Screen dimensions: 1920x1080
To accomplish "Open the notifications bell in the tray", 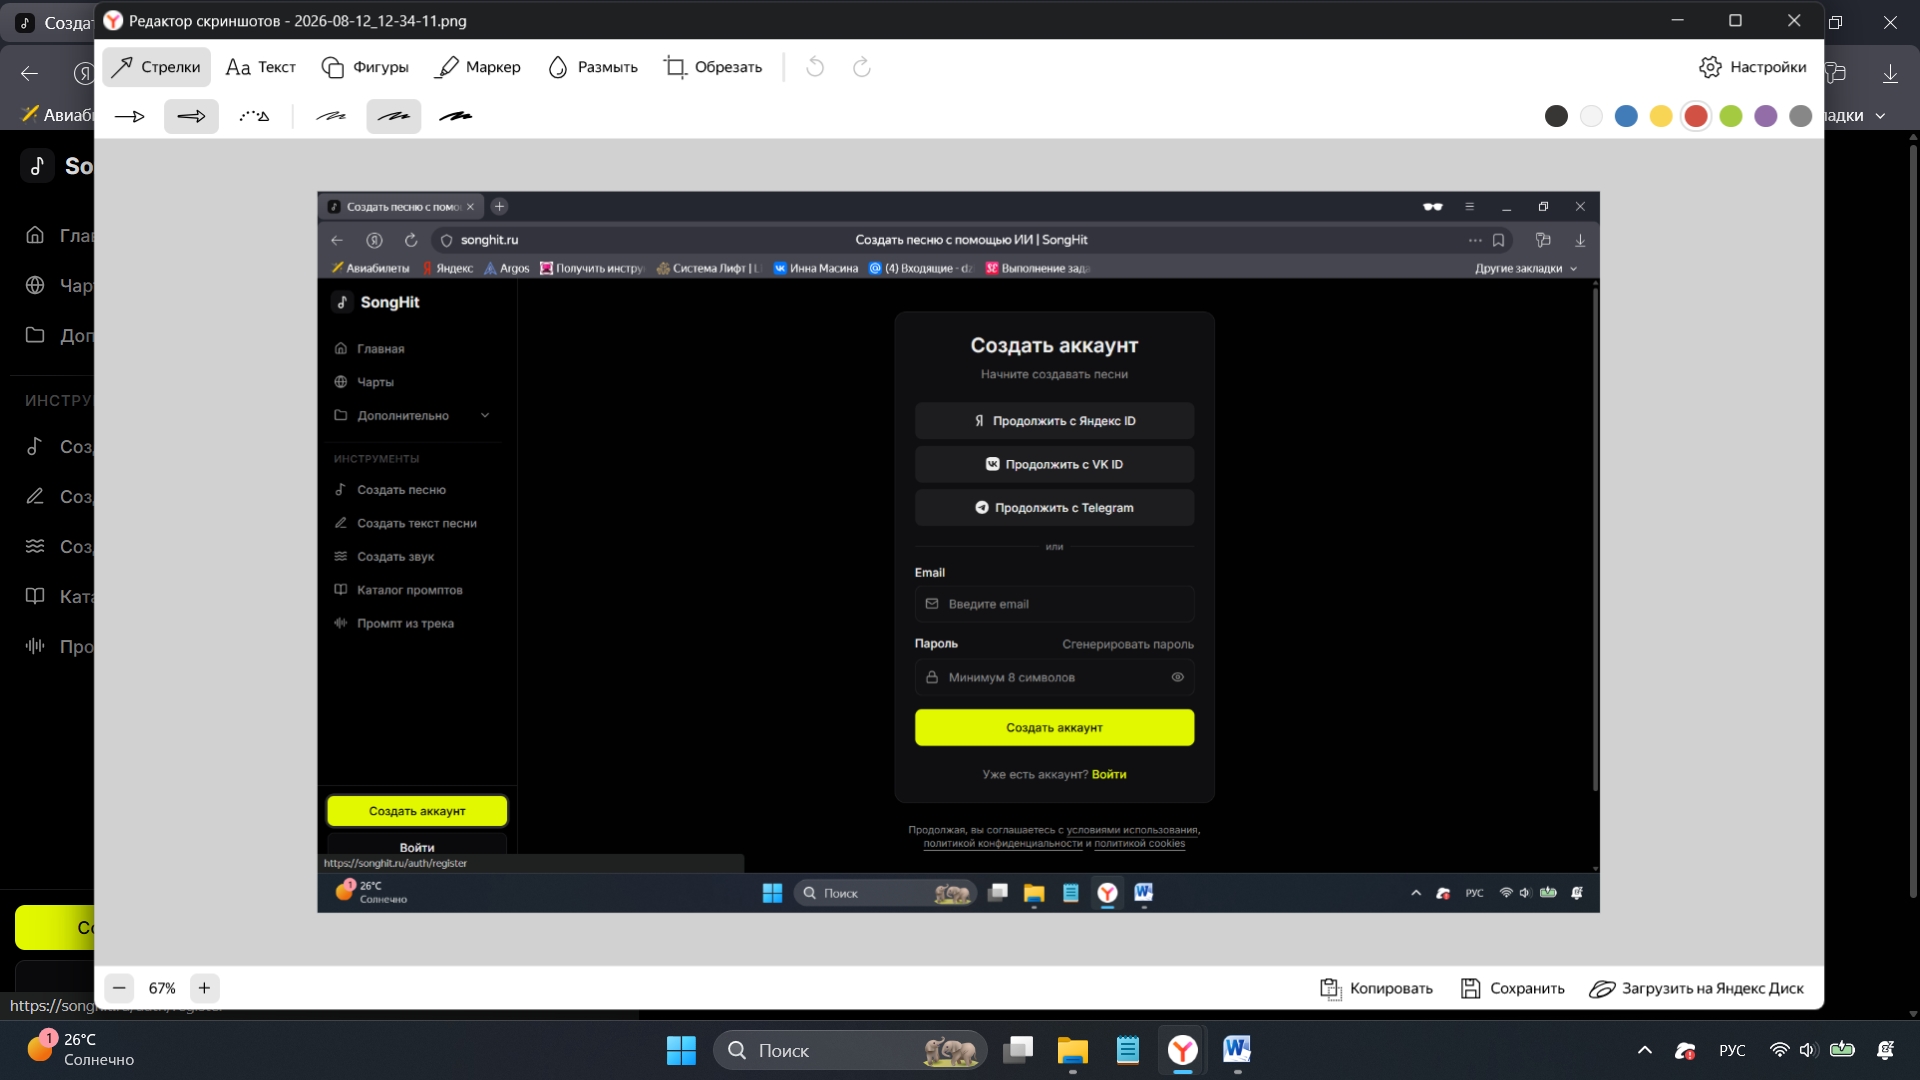I will 1885,1050.
